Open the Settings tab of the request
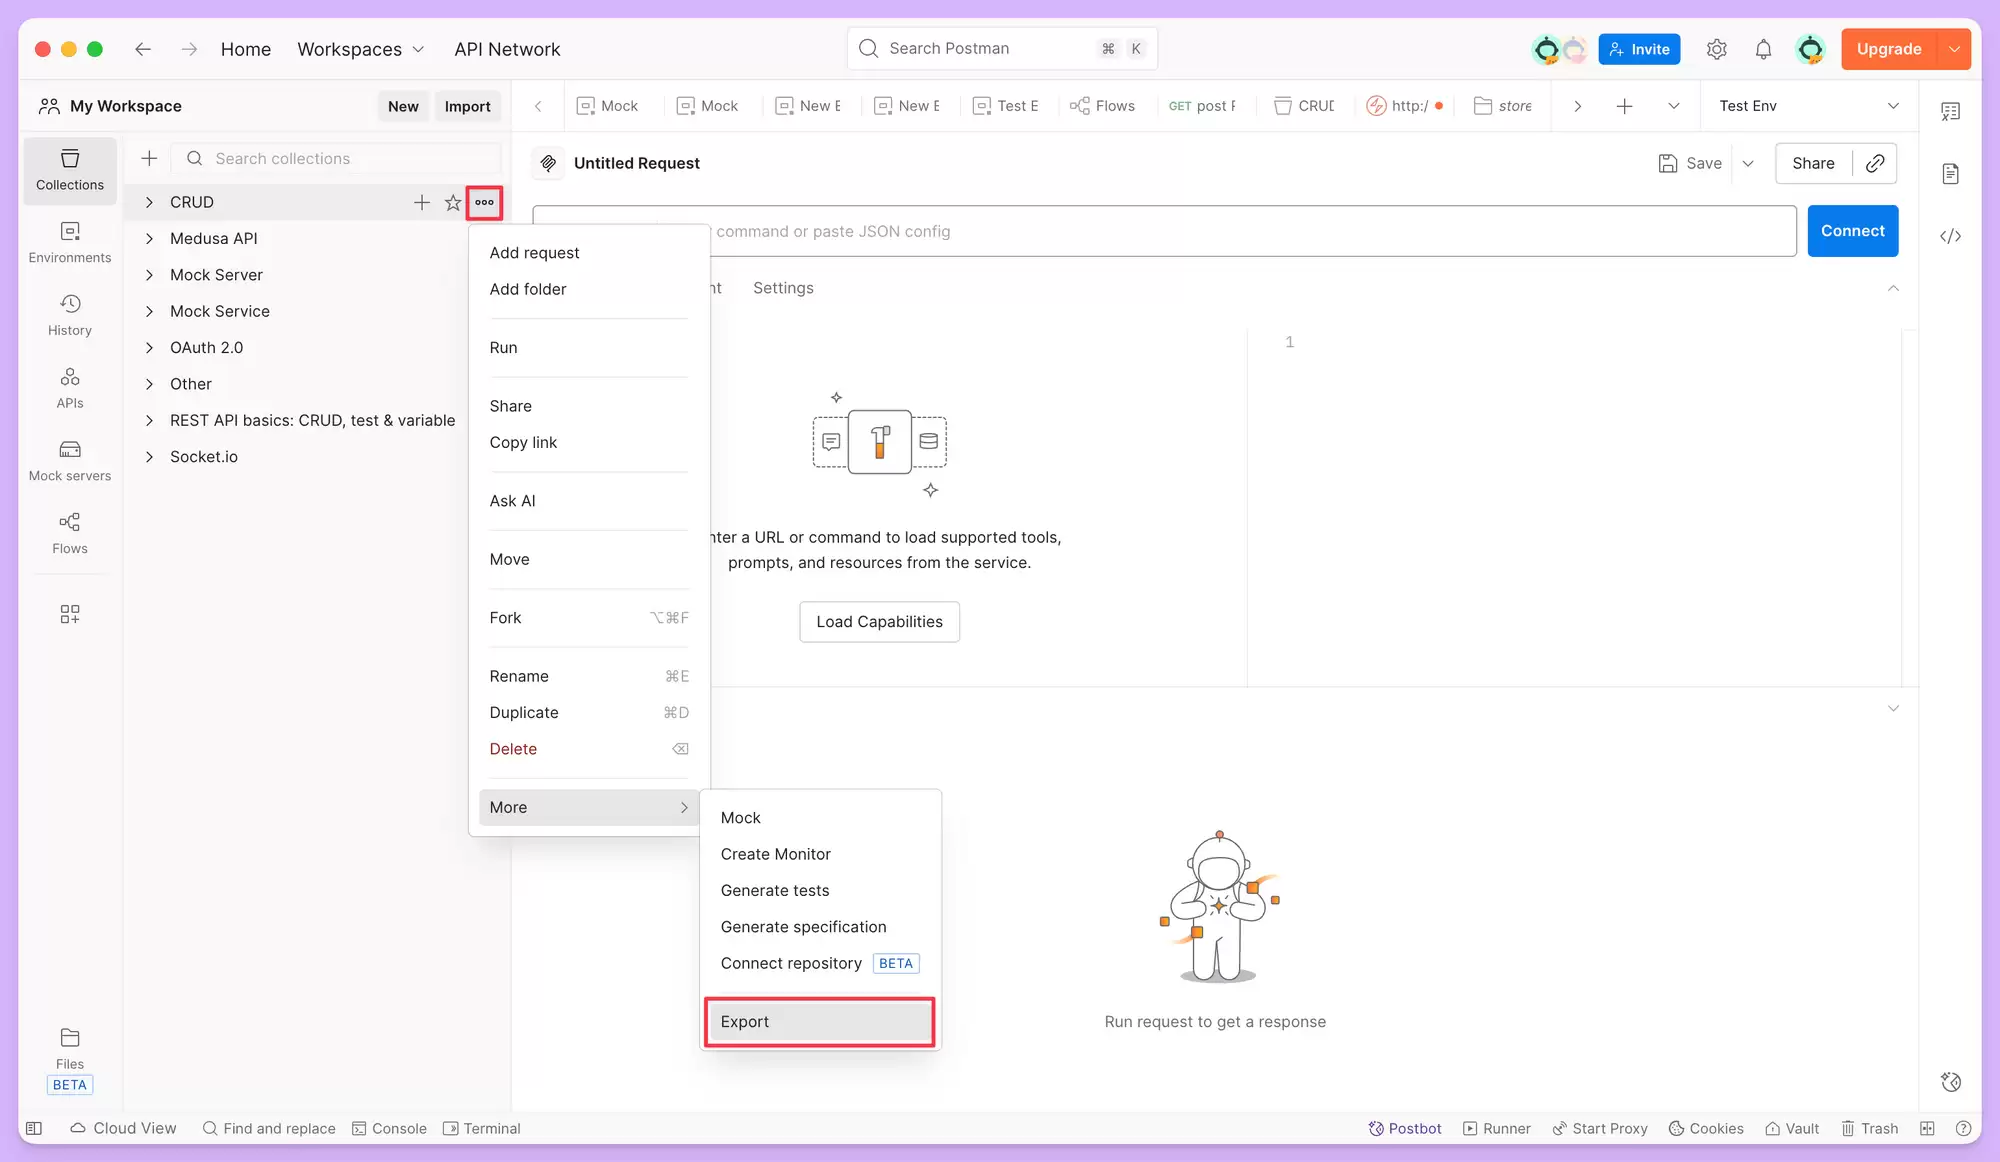The height and width of the screenshot is (1162, 2000). 783,288
